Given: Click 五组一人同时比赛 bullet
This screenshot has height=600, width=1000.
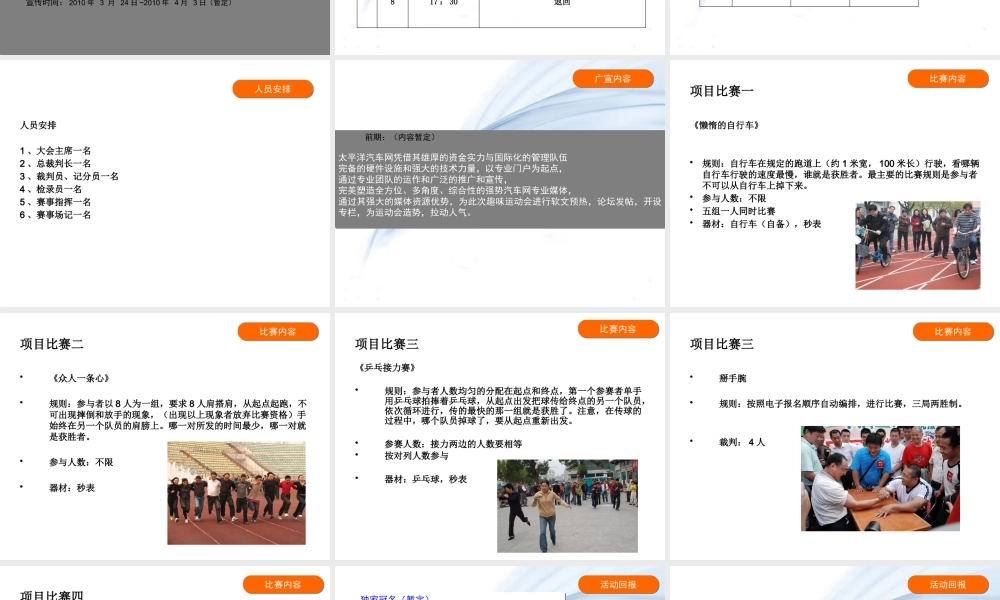Looking at the screenshot, I should click(x=739, y=211).
